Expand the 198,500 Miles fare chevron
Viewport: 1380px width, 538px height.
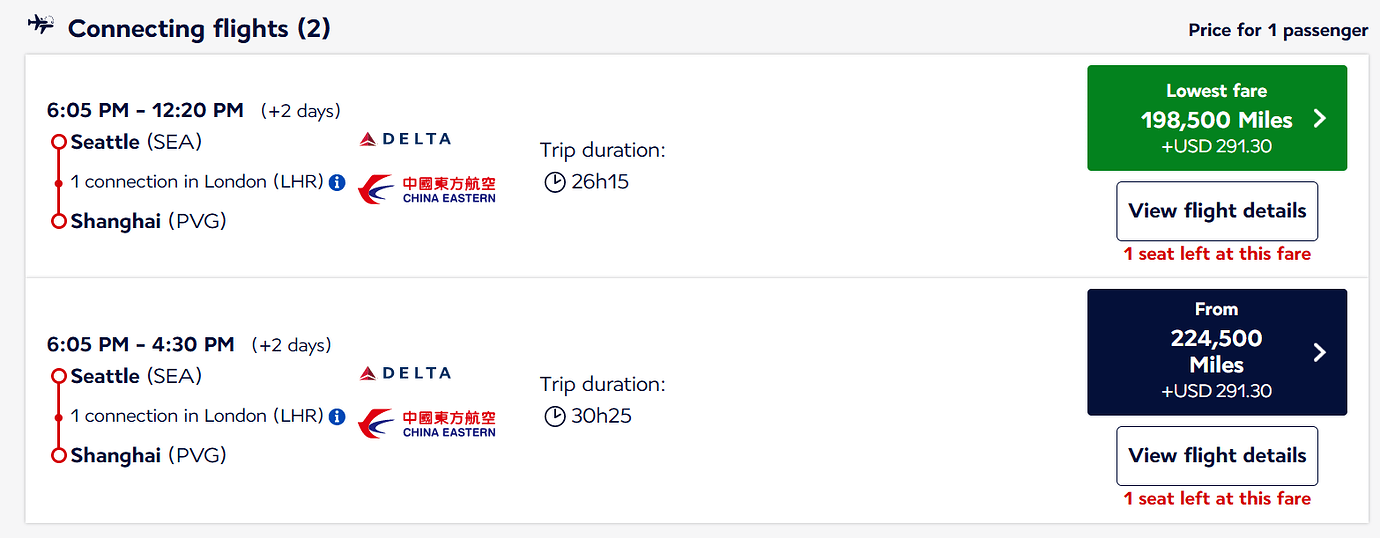[x=1320, y=119]
